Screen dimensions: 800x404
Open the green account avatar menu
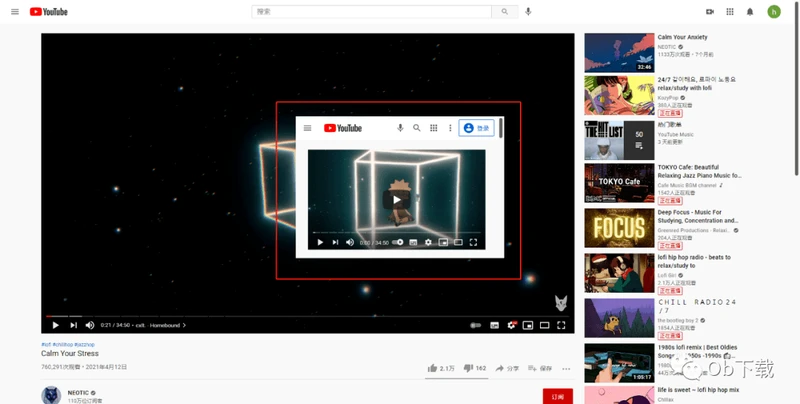[x=774, y=12]
